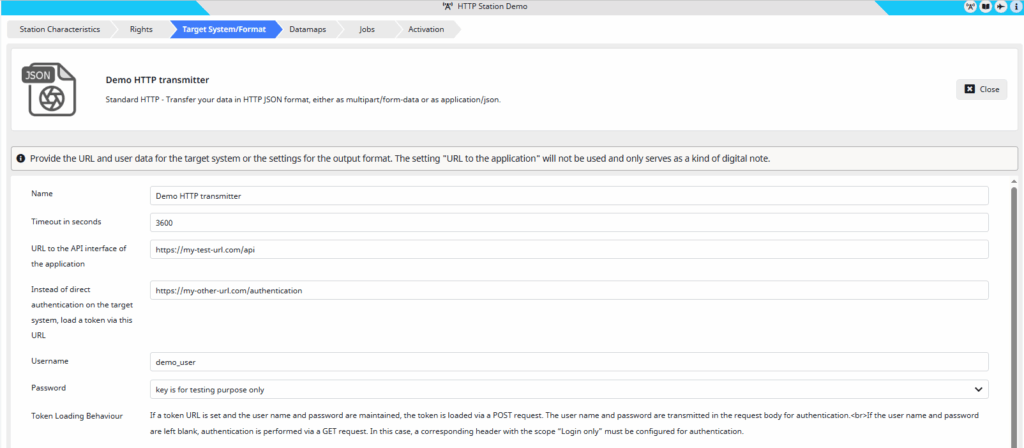Go to the Activation step
This screenshot has width=1024, height=448.
(426, 29)
